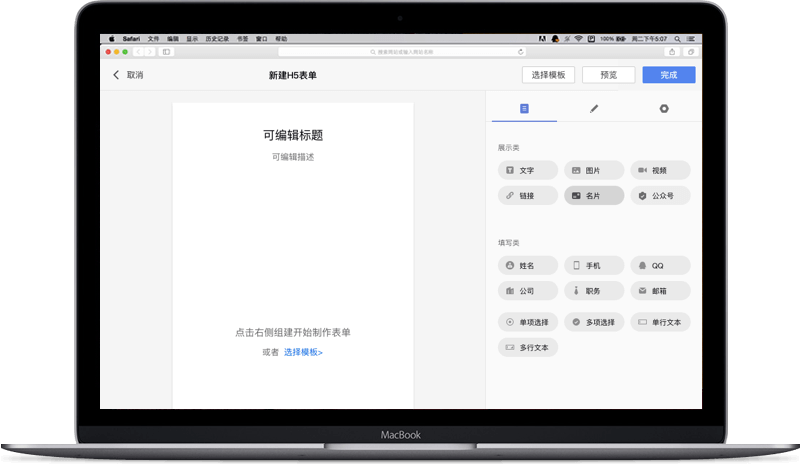Click the Safari share icon
800x464 pixels.
(672, 52)
